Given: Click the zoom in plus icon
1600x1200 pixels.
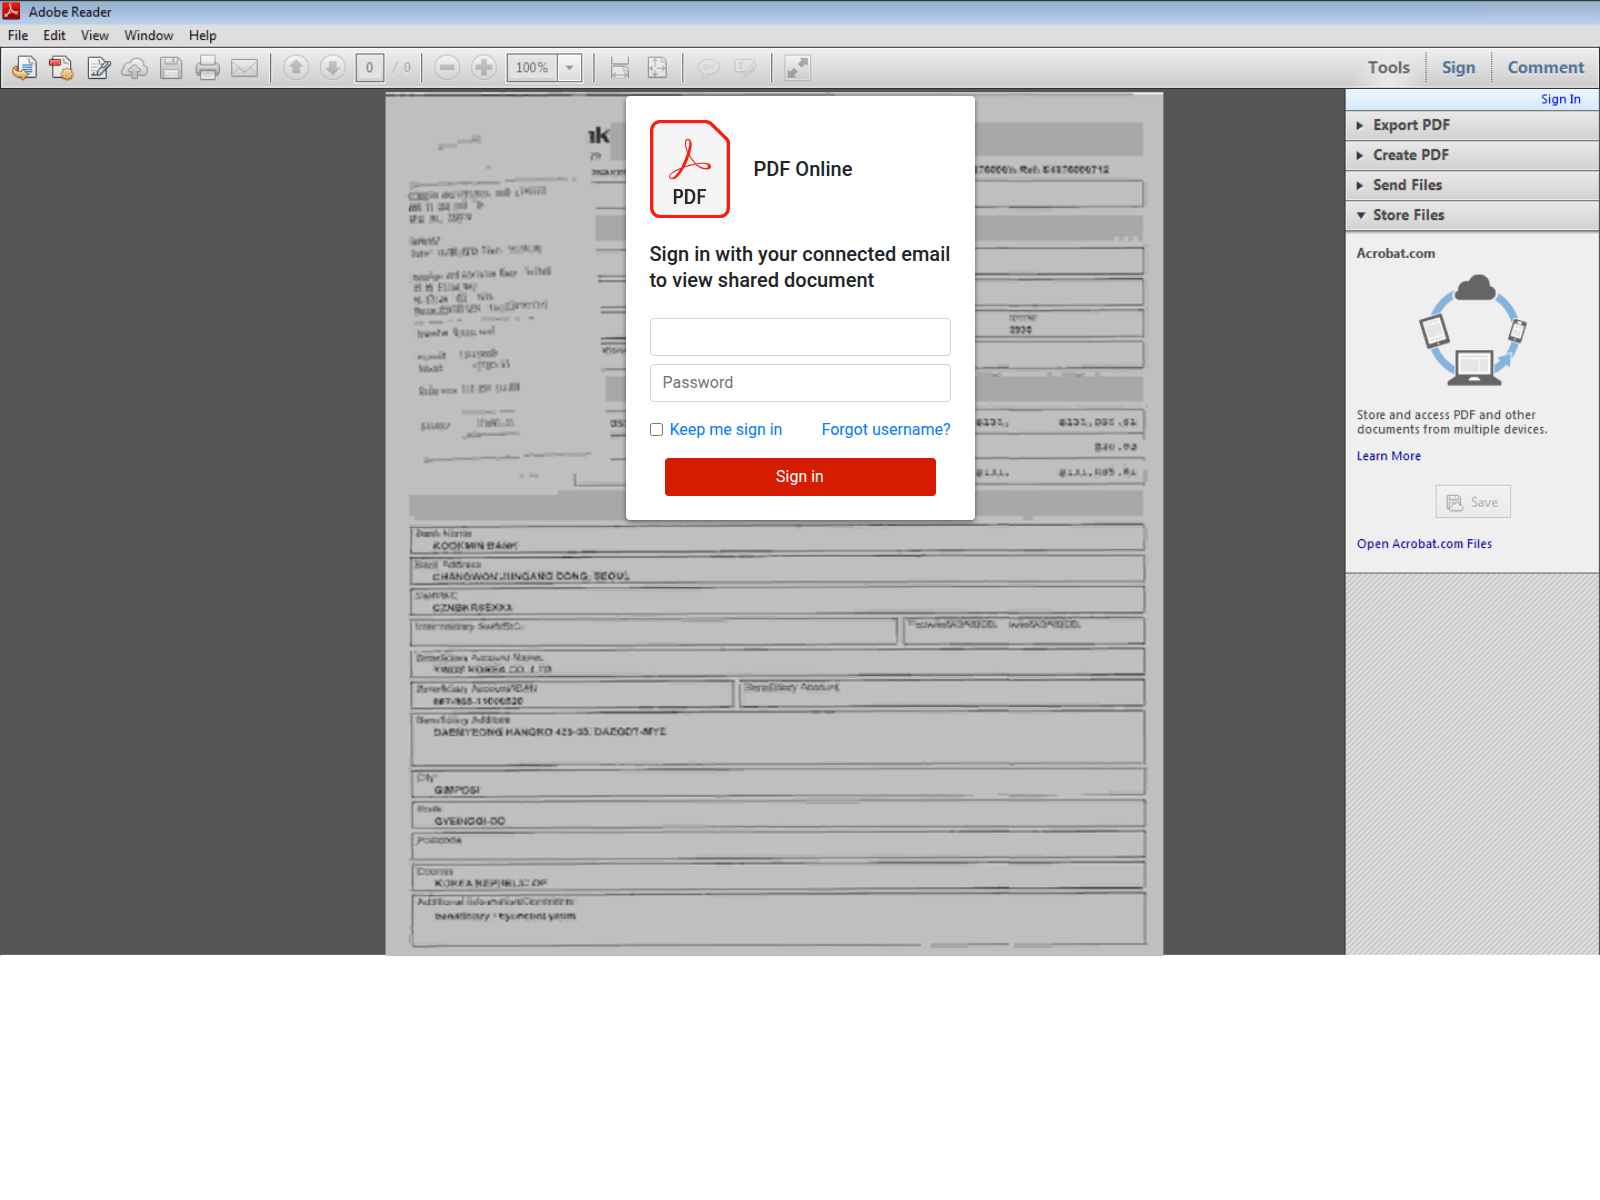Looking at the screenshot, I should [x=484, y=67].
